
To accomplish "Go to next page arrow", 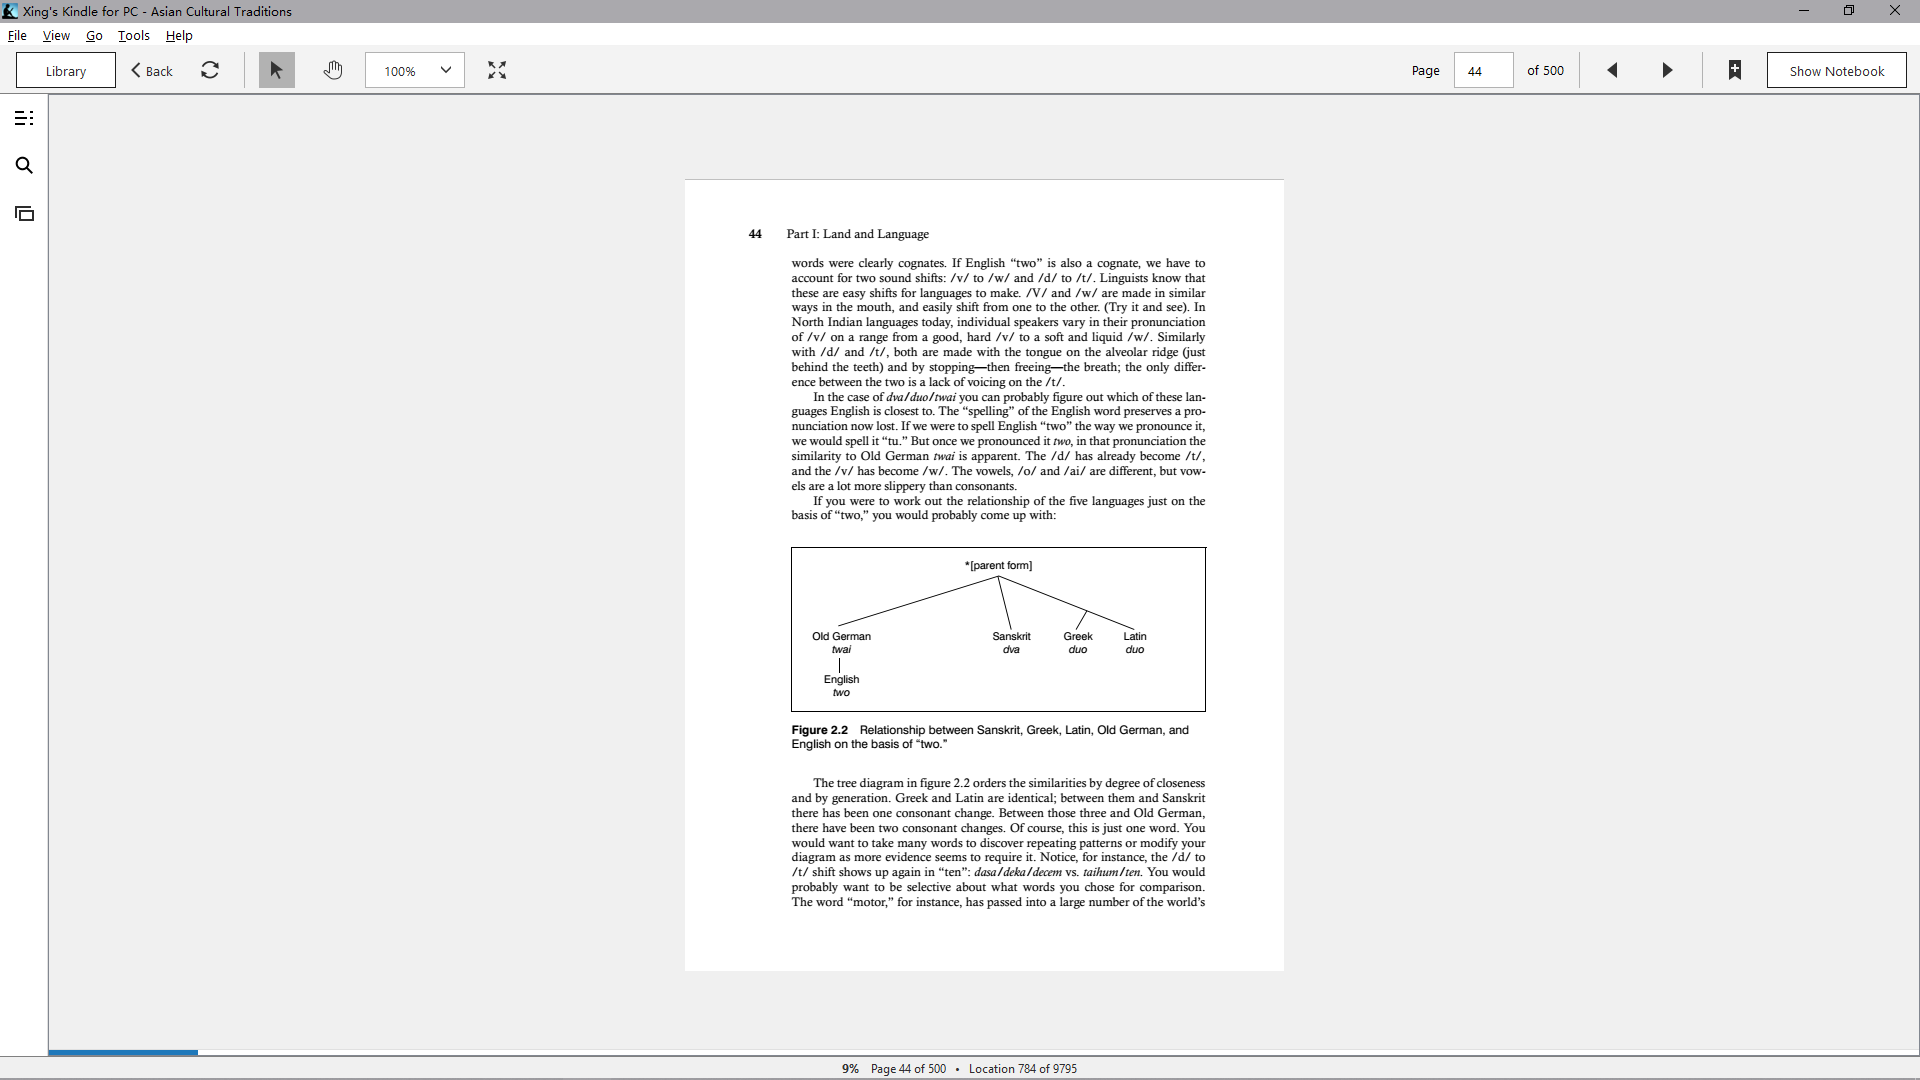I will pyautogui.click(x=1667, y=70).
